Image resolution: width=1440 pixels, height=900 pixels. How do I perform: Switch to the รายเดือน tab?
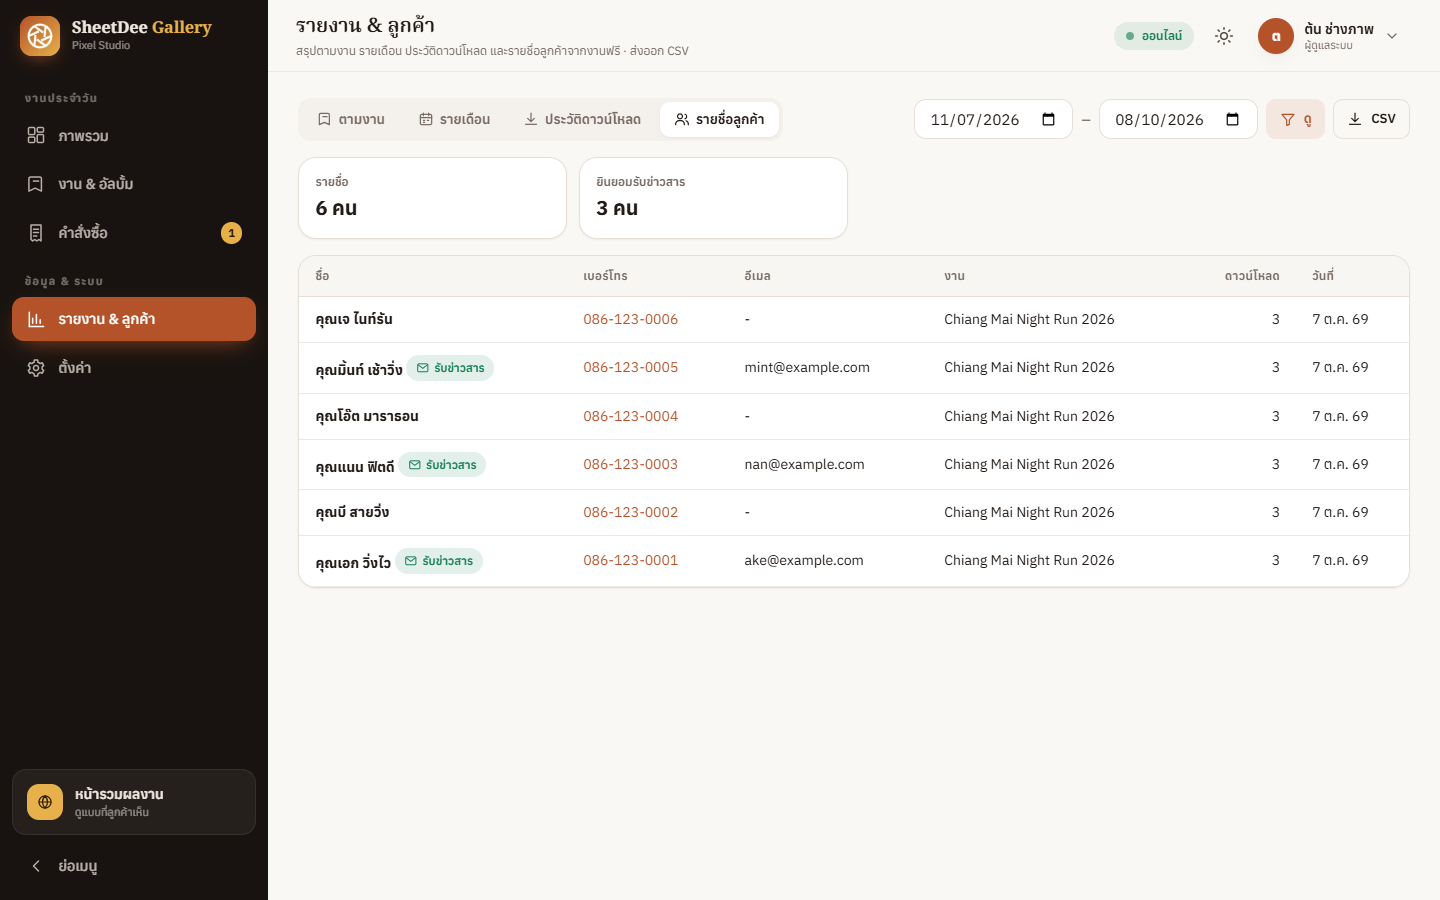tap(454, 119)
